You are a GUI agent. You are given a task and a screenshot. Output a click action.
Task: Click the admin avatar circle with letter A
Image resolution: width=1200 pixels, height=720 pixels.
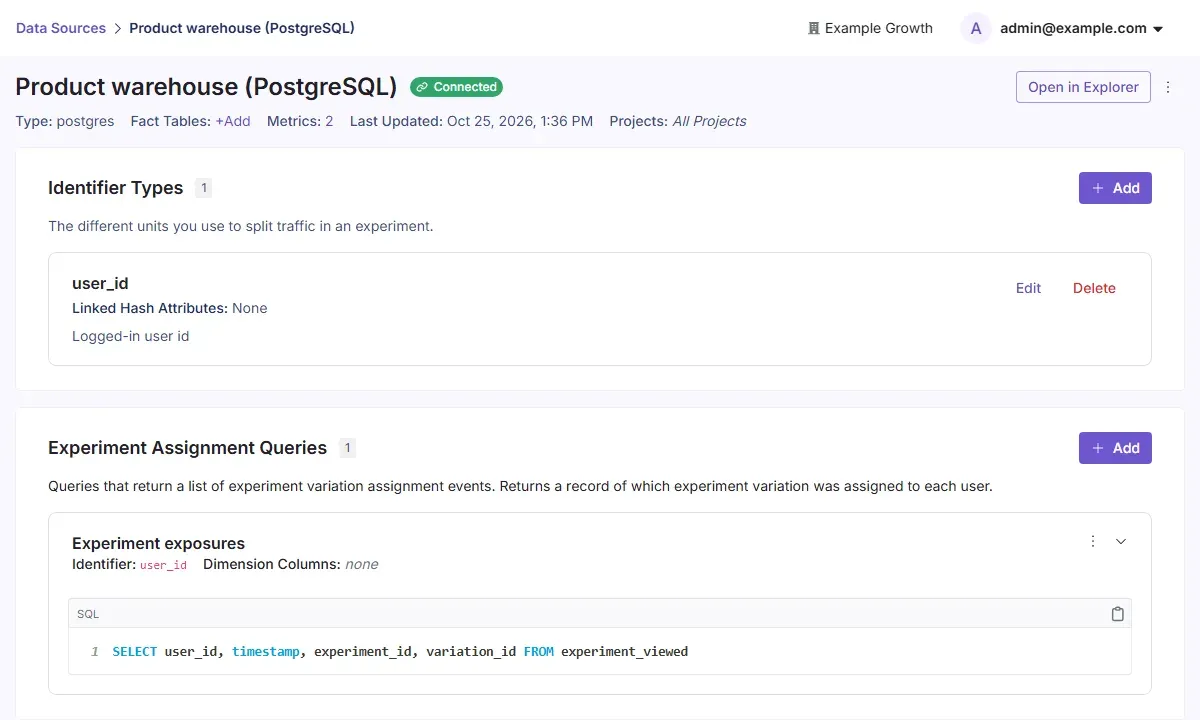click(x=976, y=28)
